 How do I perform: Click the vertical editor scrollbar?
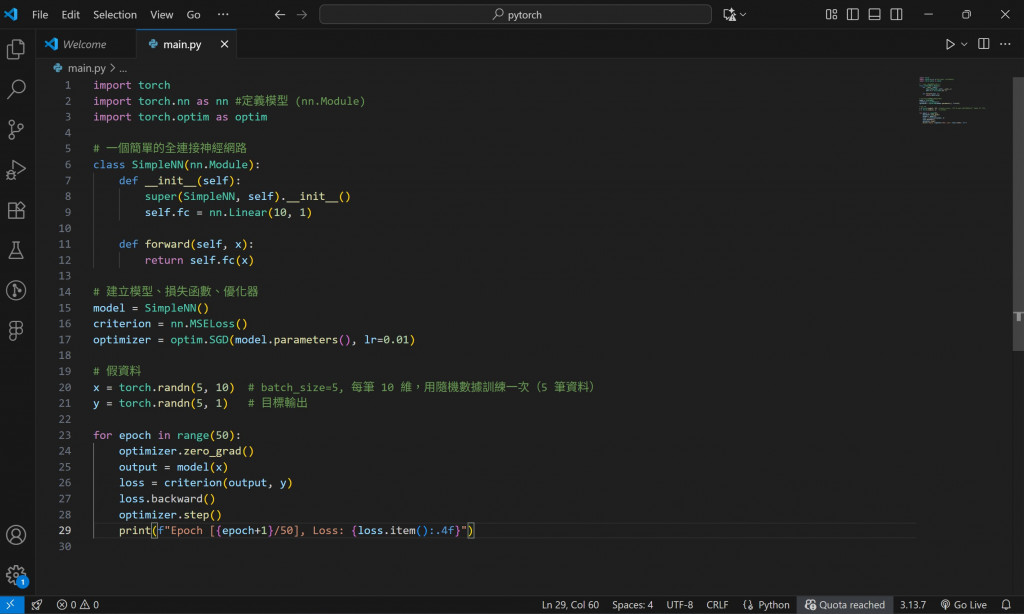(1018, 214)
